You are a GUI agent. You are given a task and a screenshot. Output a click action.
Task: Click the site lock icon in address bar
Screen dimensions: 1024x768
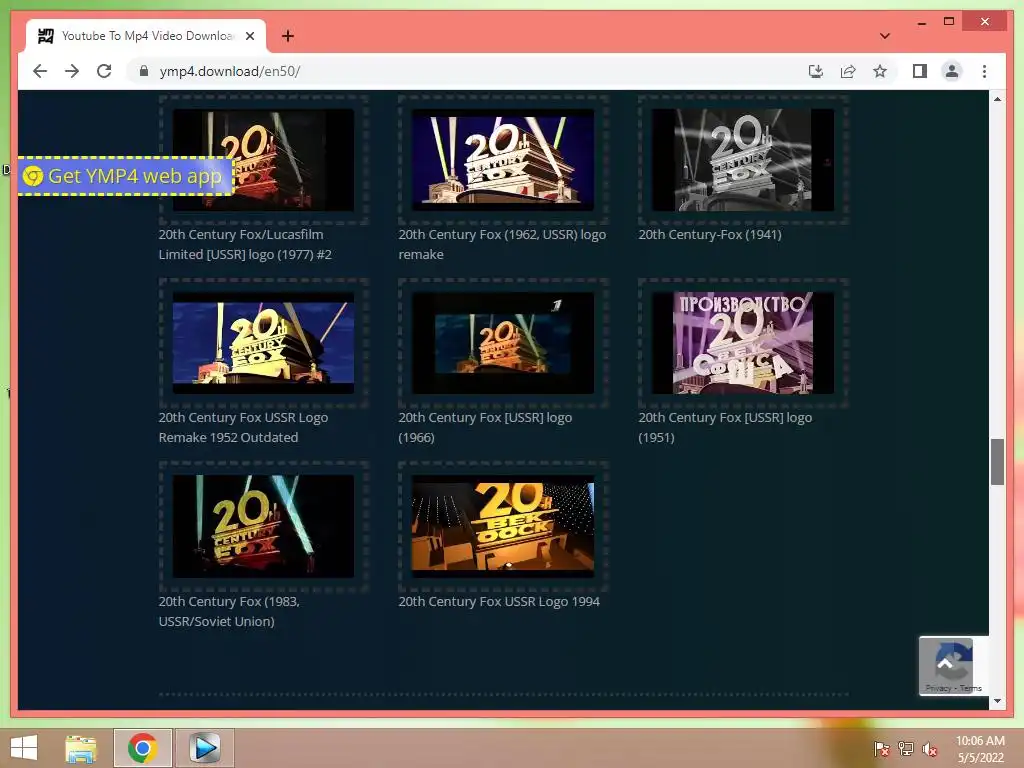(x=144, y=71)
